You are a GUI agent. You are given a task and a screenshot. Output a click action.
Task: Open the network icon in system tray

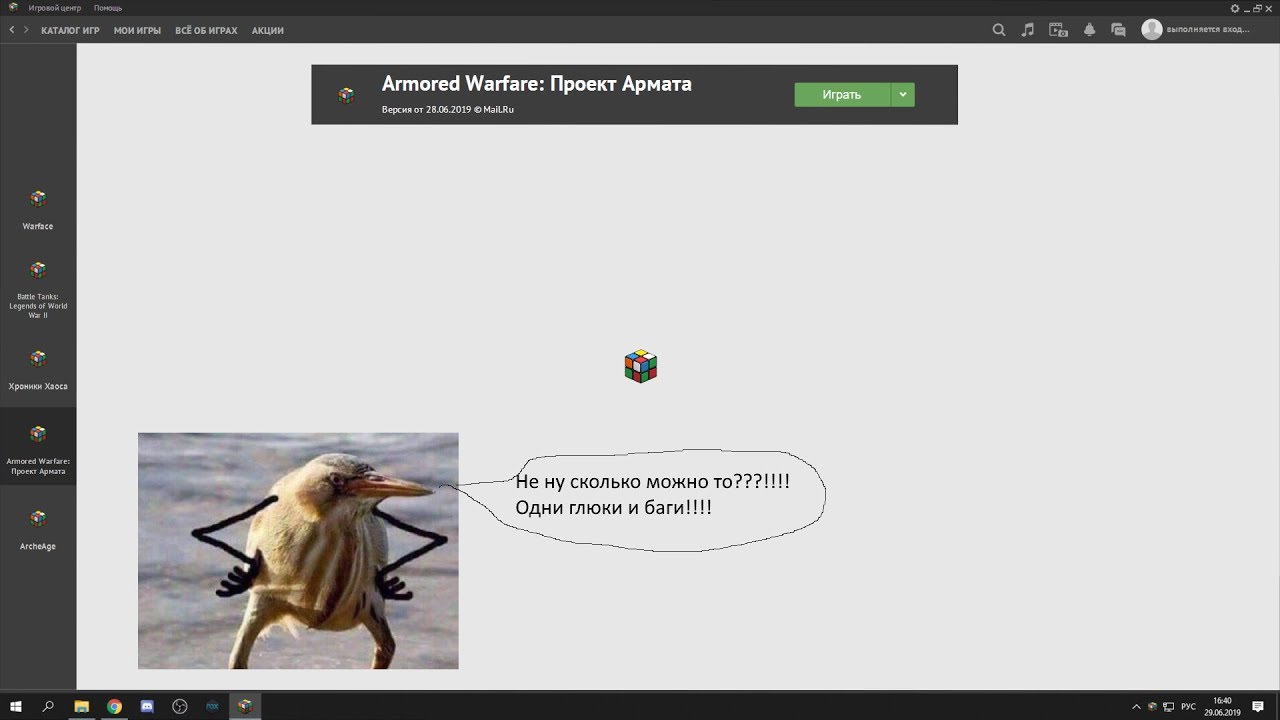point(1167,706)
